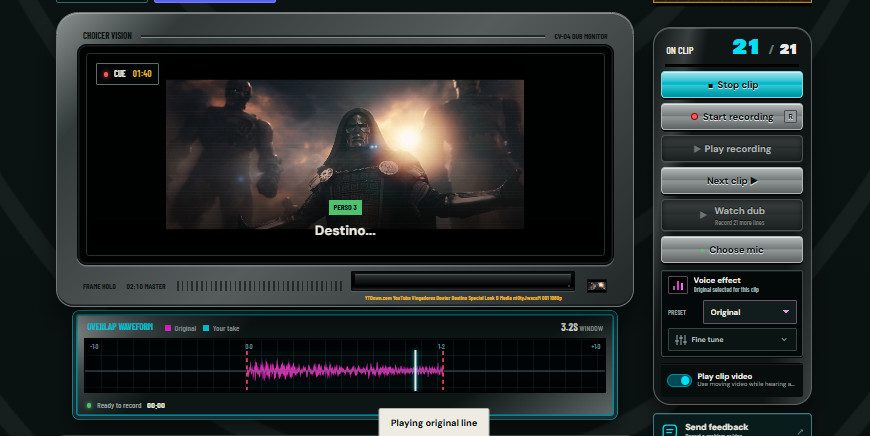
Task: Click the ON CLIP 21 counter
Action: pyautogui.click(x=745, y=47)
